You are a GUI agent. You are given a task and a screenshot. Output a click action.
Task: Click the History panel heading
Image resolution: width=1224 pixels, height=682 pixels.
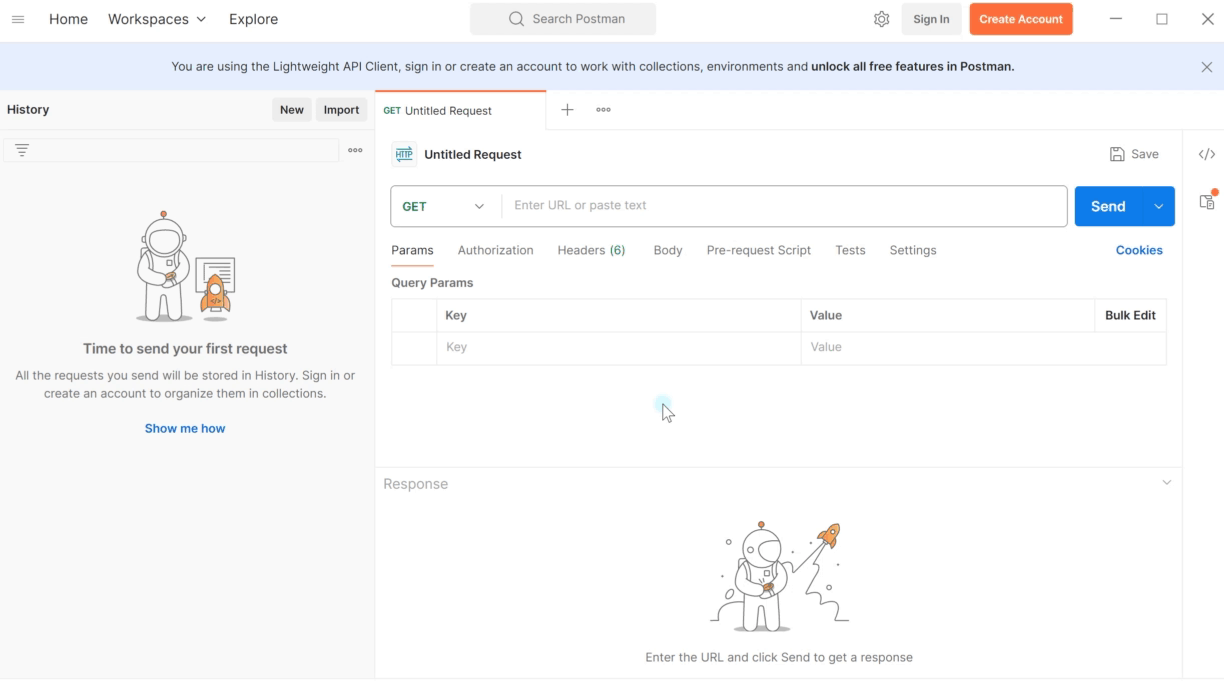point(28,110)
